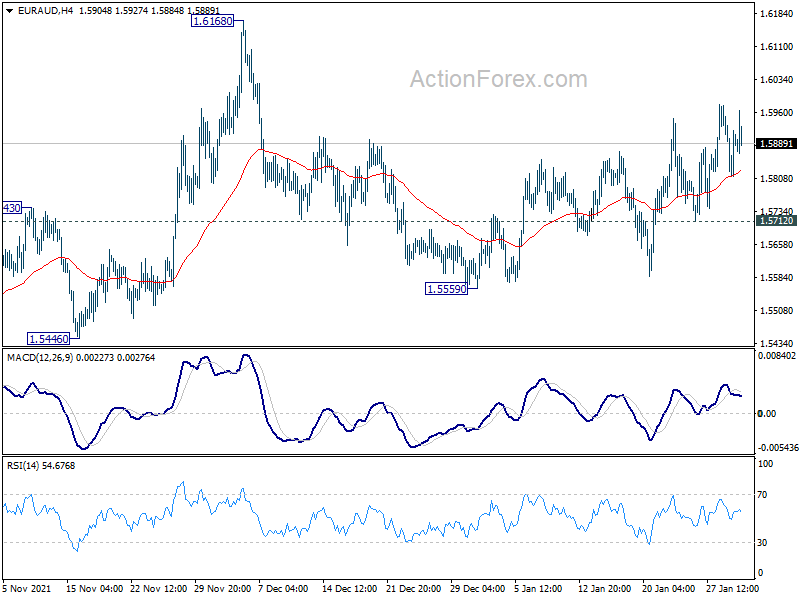This screenshot has width=800, height=600.
Task: Select the current price tag 1.58891
Action: click(x=776, y=143)
